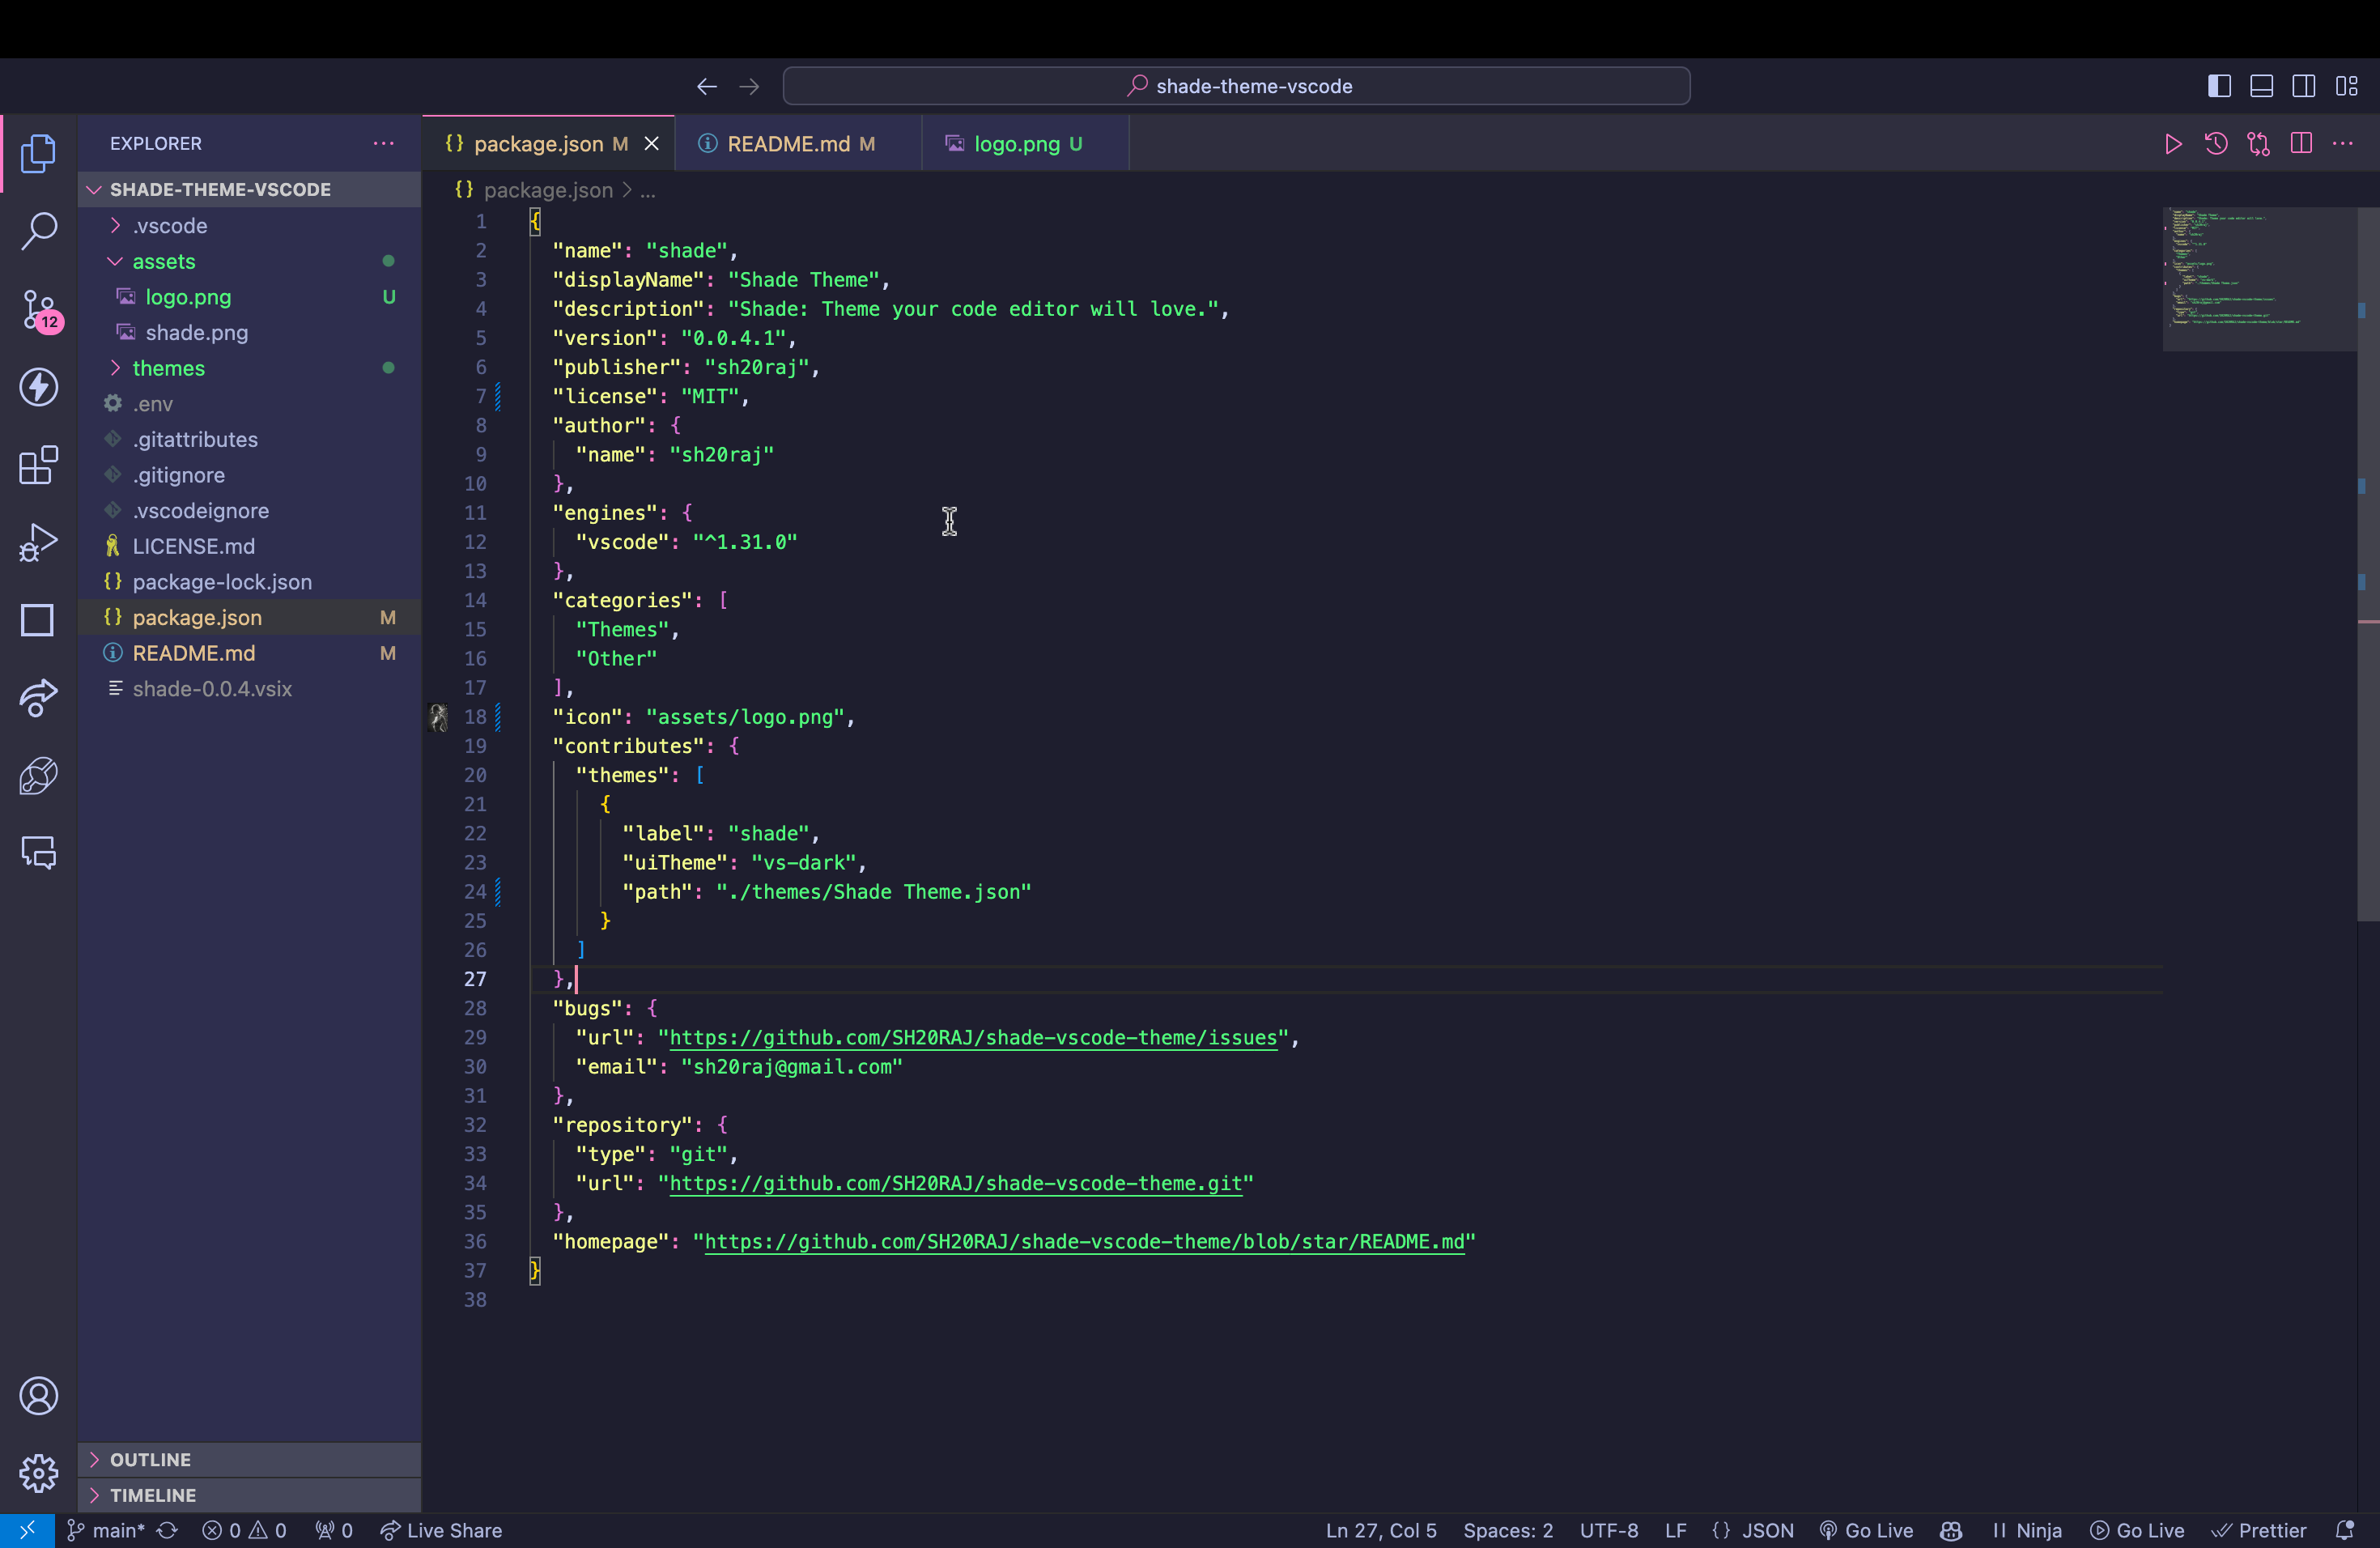This screenshot has width=2380, height=1548.
Task: Click the split editor right icon
Action: click(x=2300, y=144)
